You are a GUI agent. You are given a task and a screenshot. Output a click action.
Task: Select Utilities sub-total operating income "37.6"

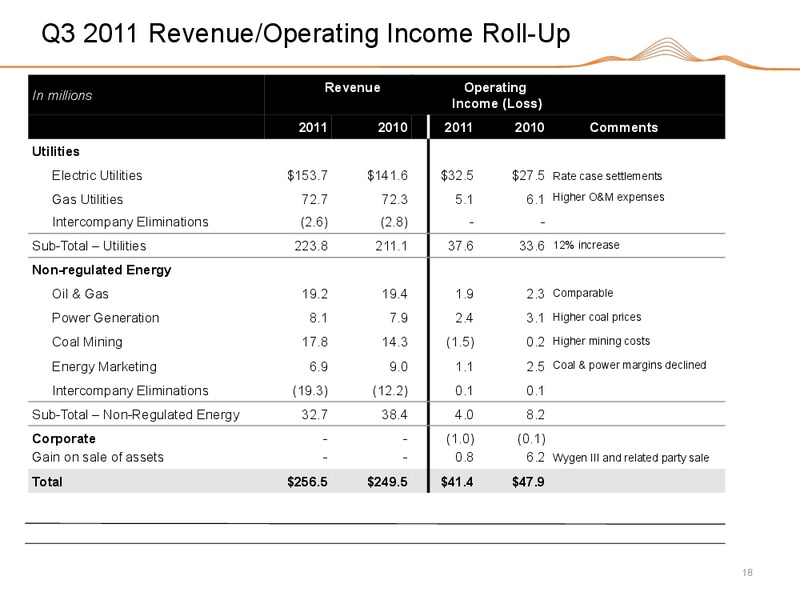pyautogui.click(x=460, y=246)
